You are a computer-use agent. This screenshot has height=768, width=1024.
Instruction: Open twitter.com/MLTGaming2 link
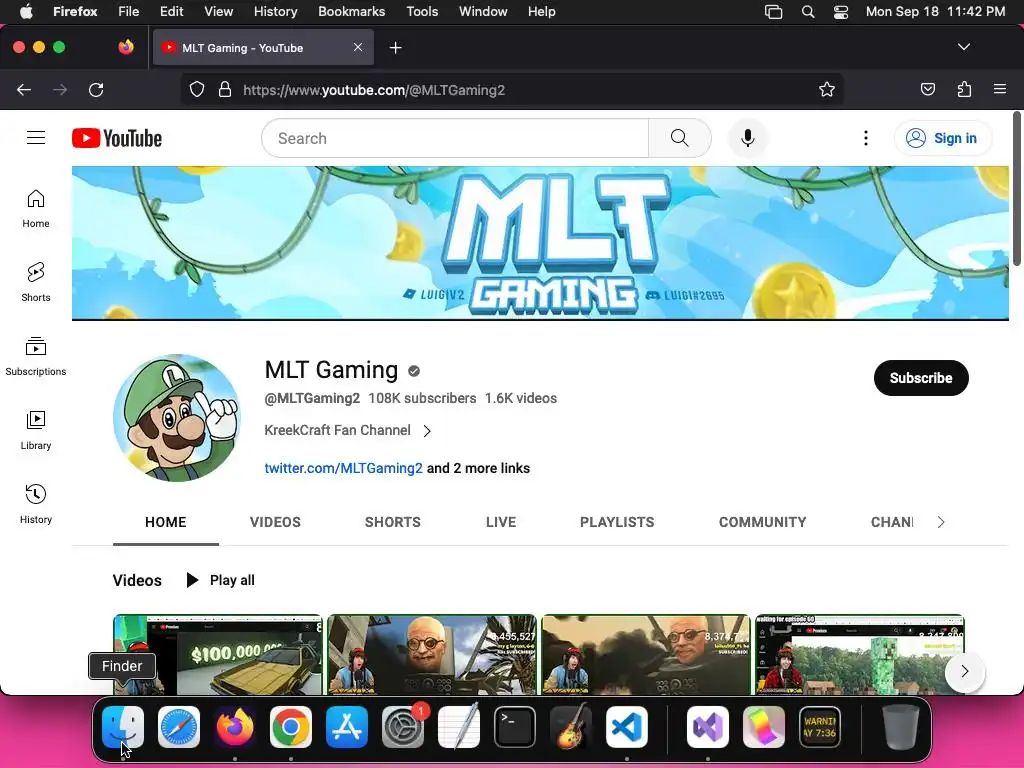(x=344, y=468)
